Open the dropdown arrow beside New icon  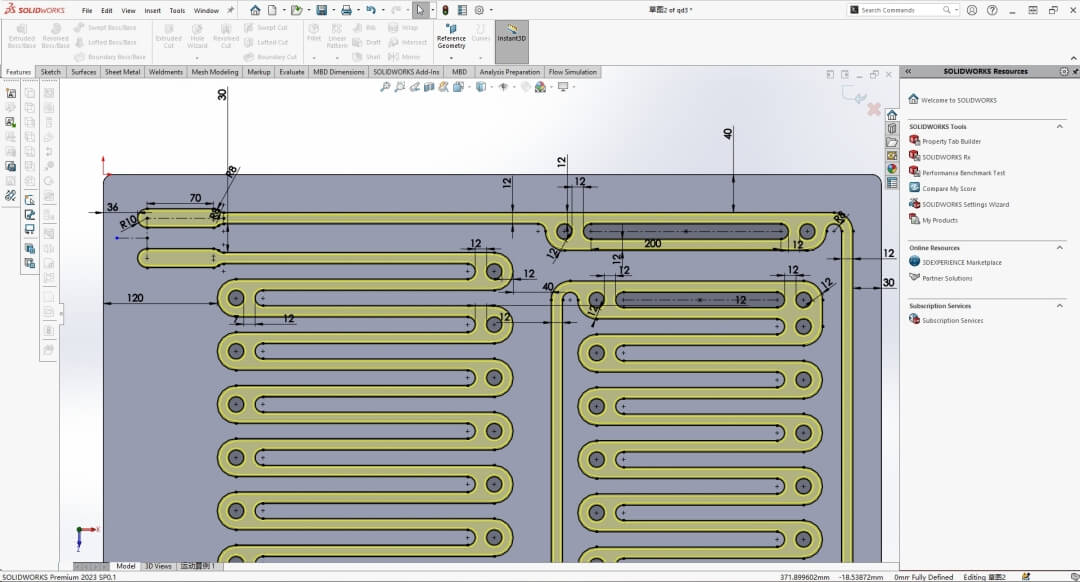click(x=282, y=10)
